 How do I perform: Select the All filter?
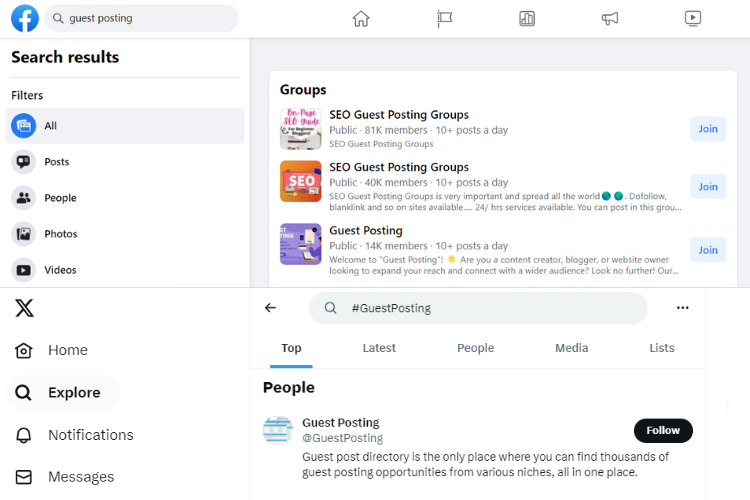coord(125,125)
